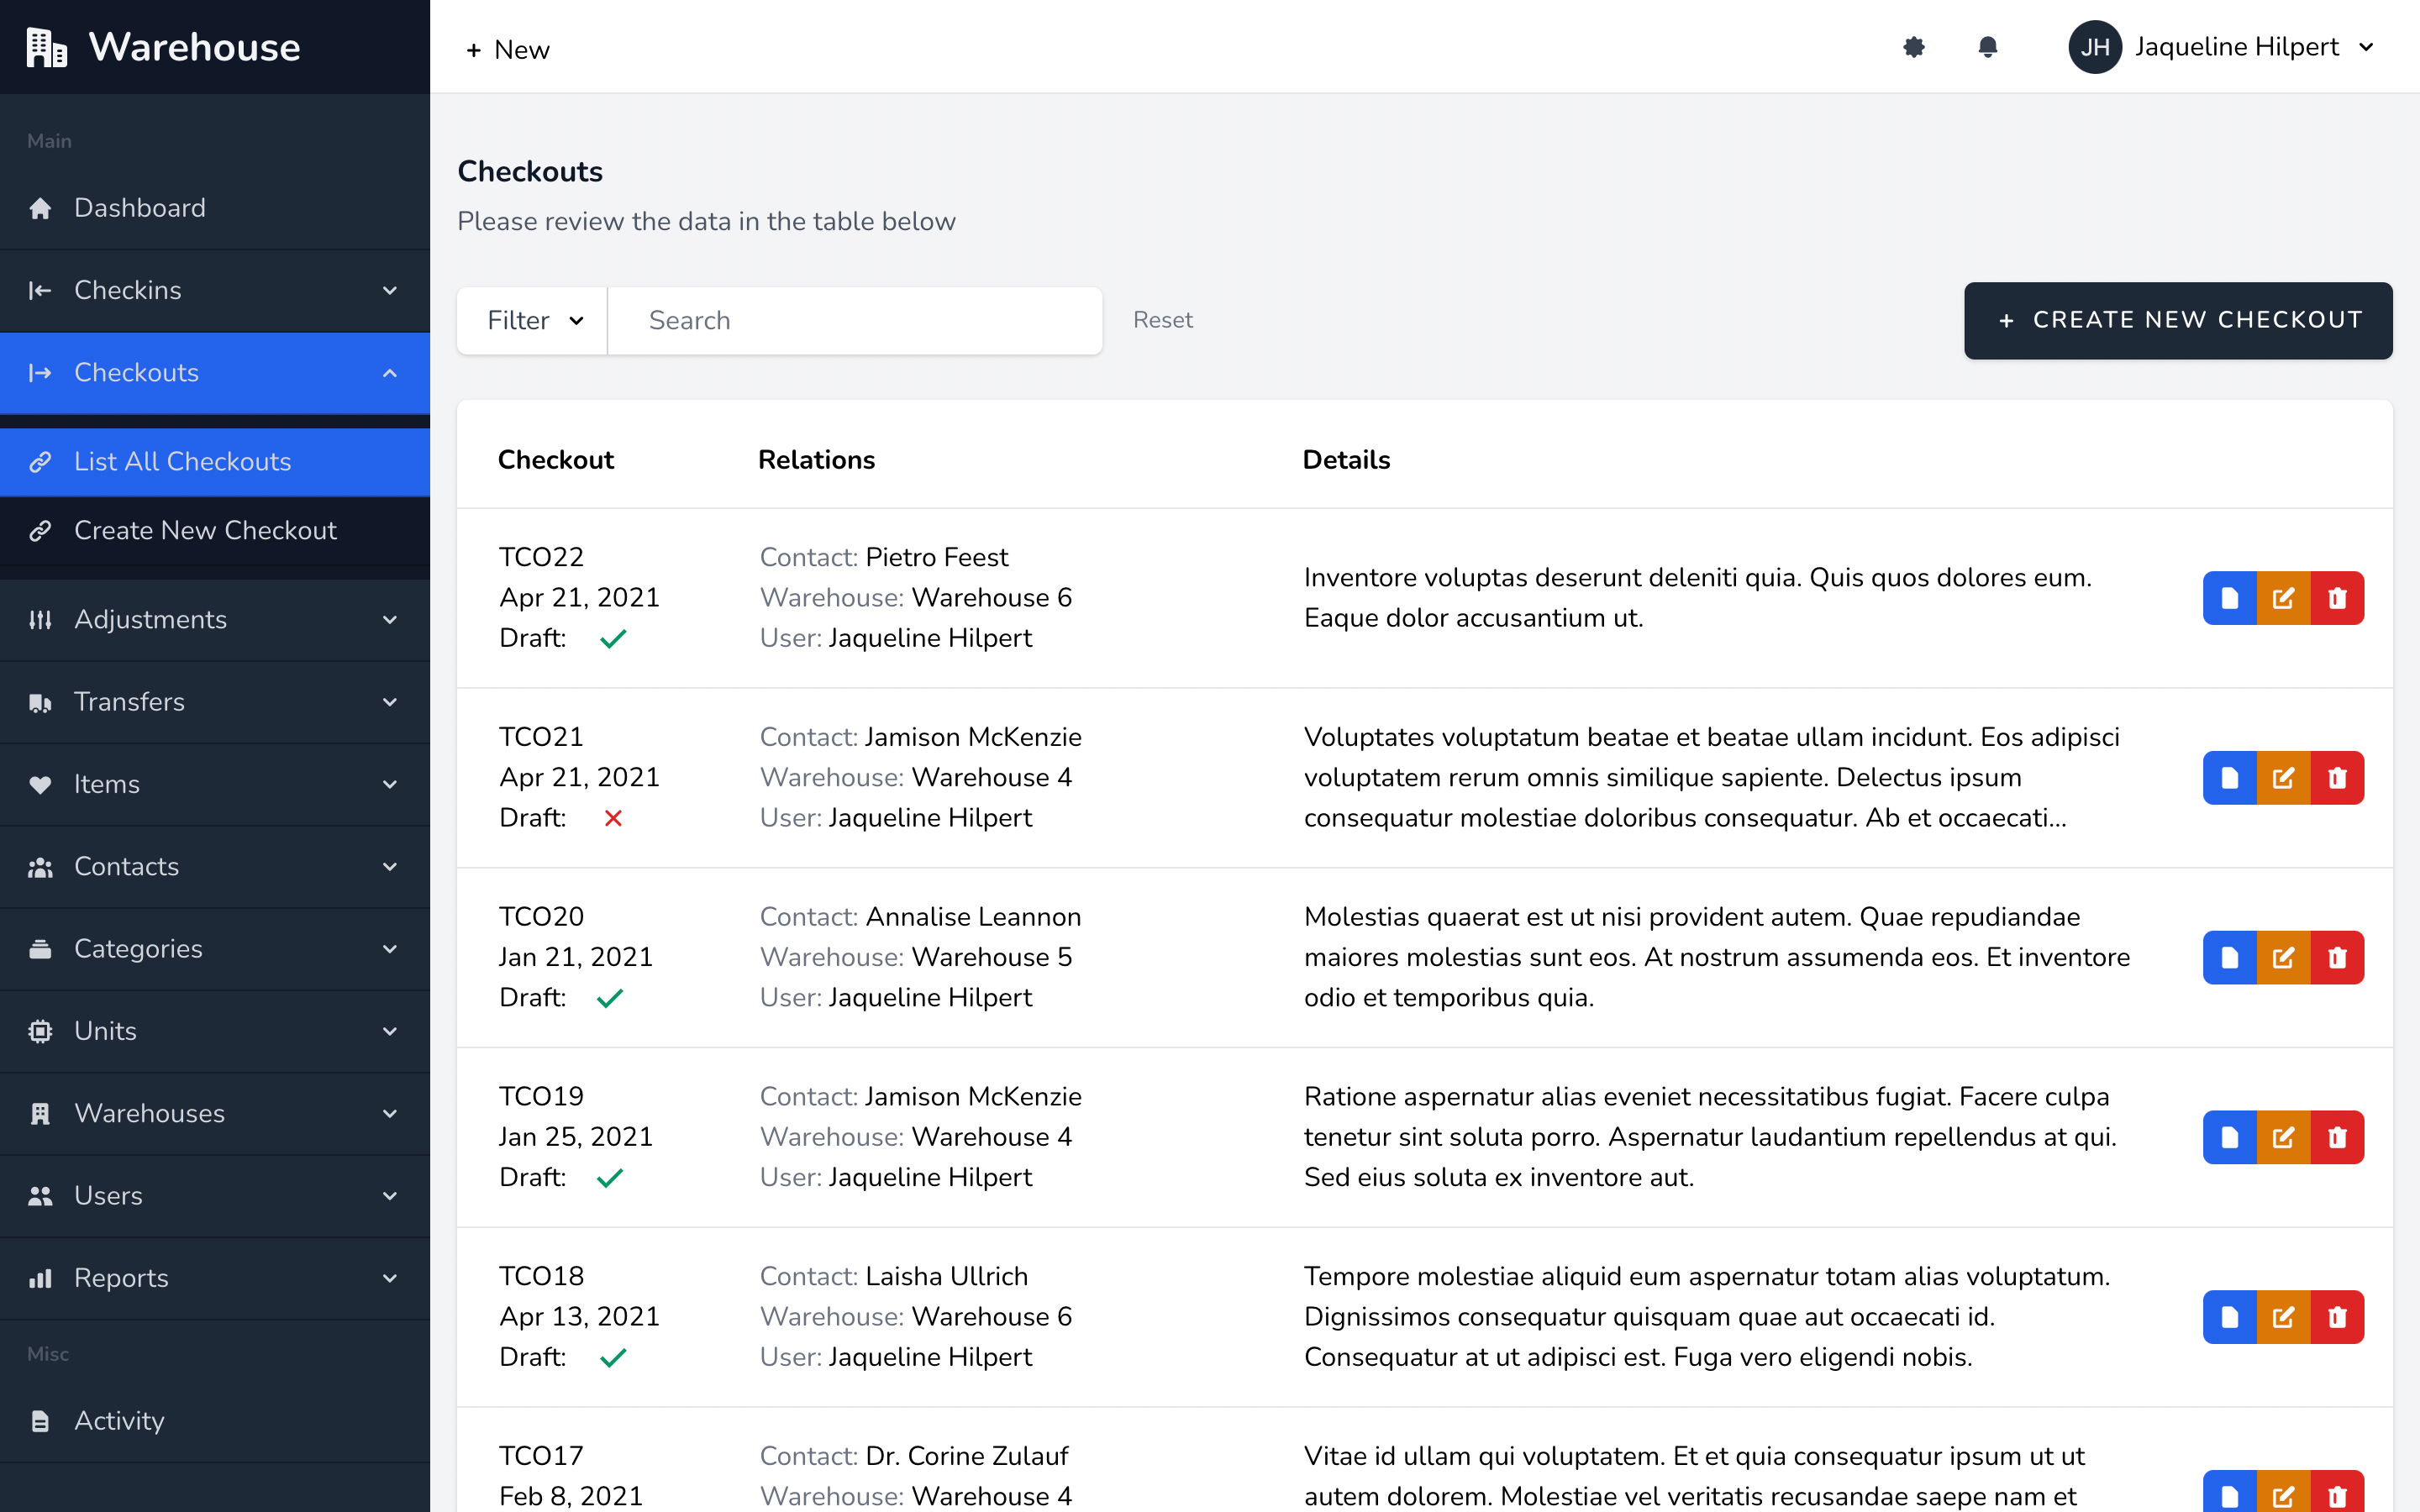Open the notifications bell
Screen dimensions: 2420x1512
(x=1987, y=47)
